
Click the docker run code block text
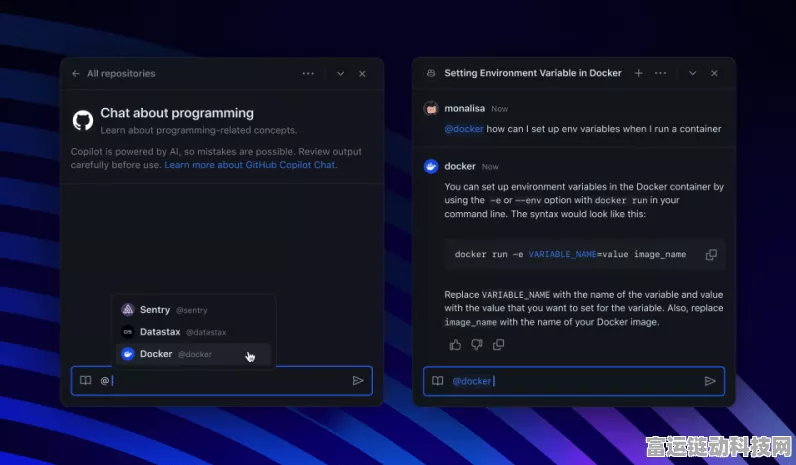(570, 254)
